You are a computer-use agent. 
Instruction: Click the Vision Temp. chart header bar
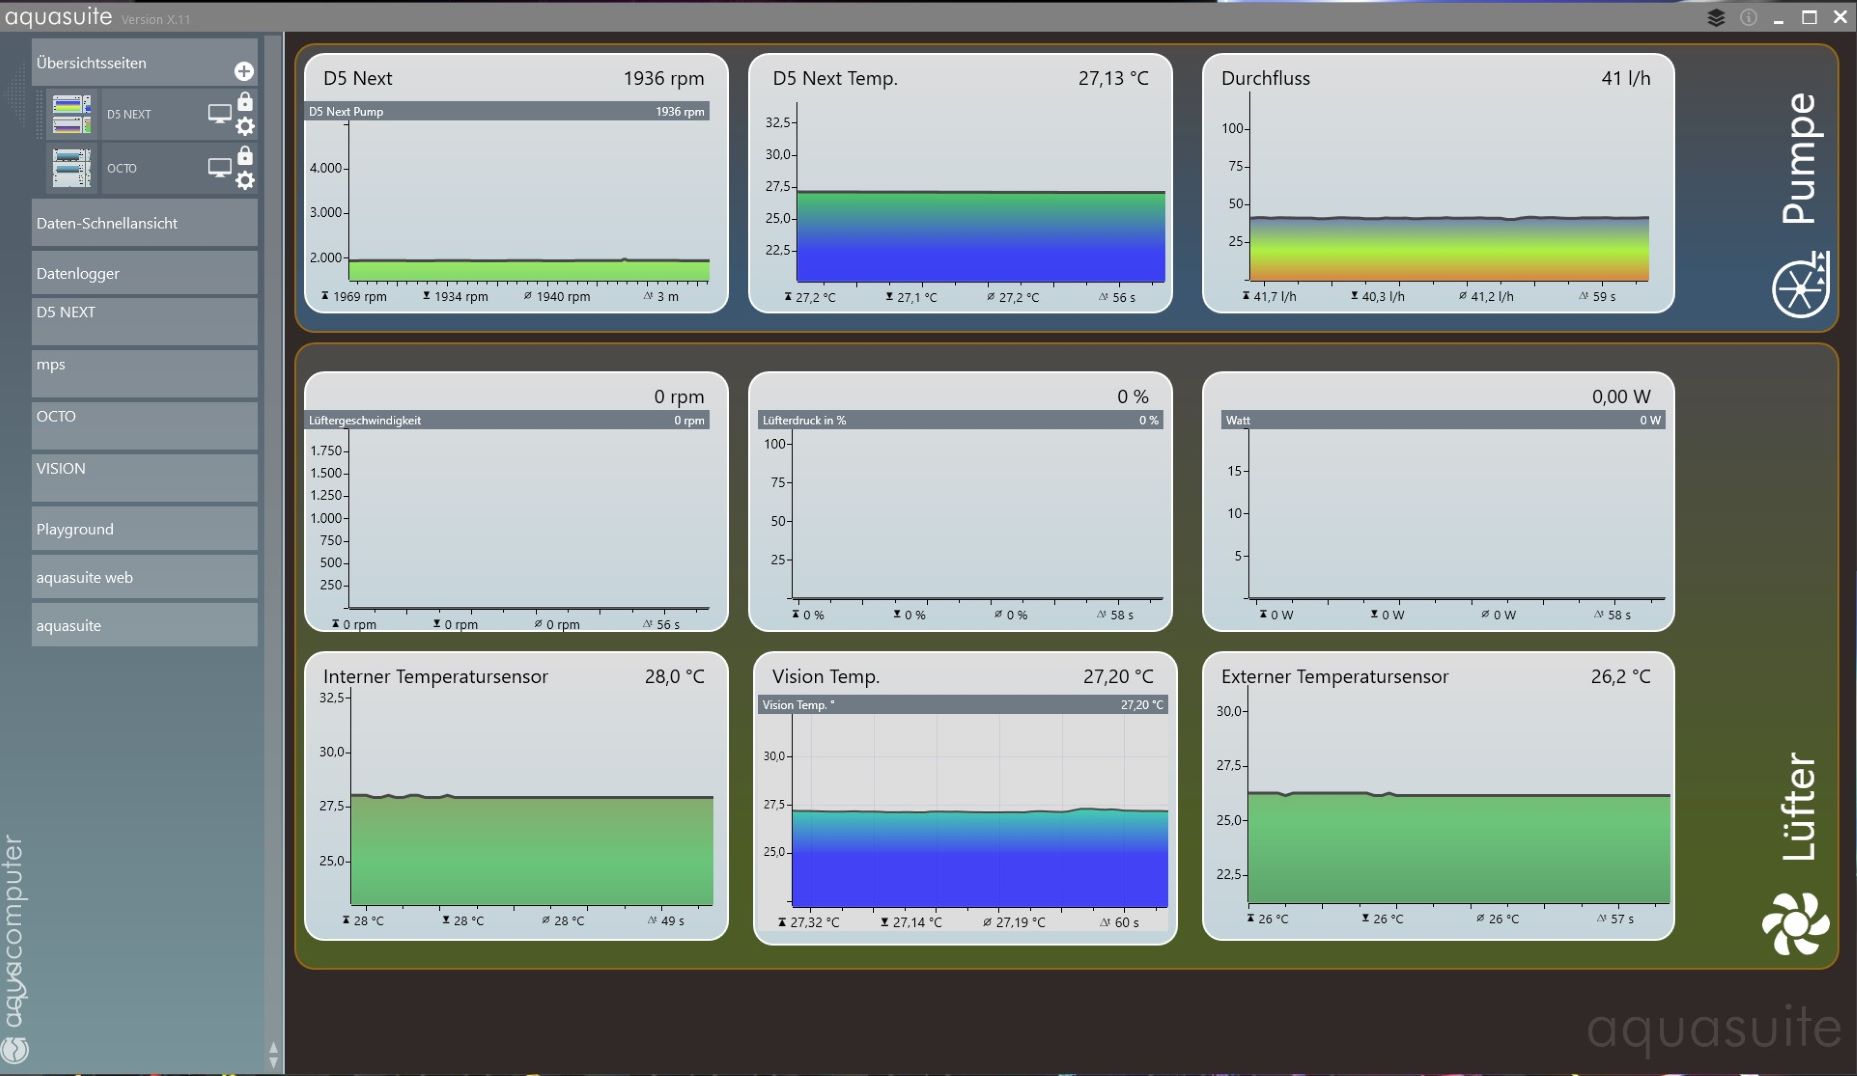pos(962,705)
